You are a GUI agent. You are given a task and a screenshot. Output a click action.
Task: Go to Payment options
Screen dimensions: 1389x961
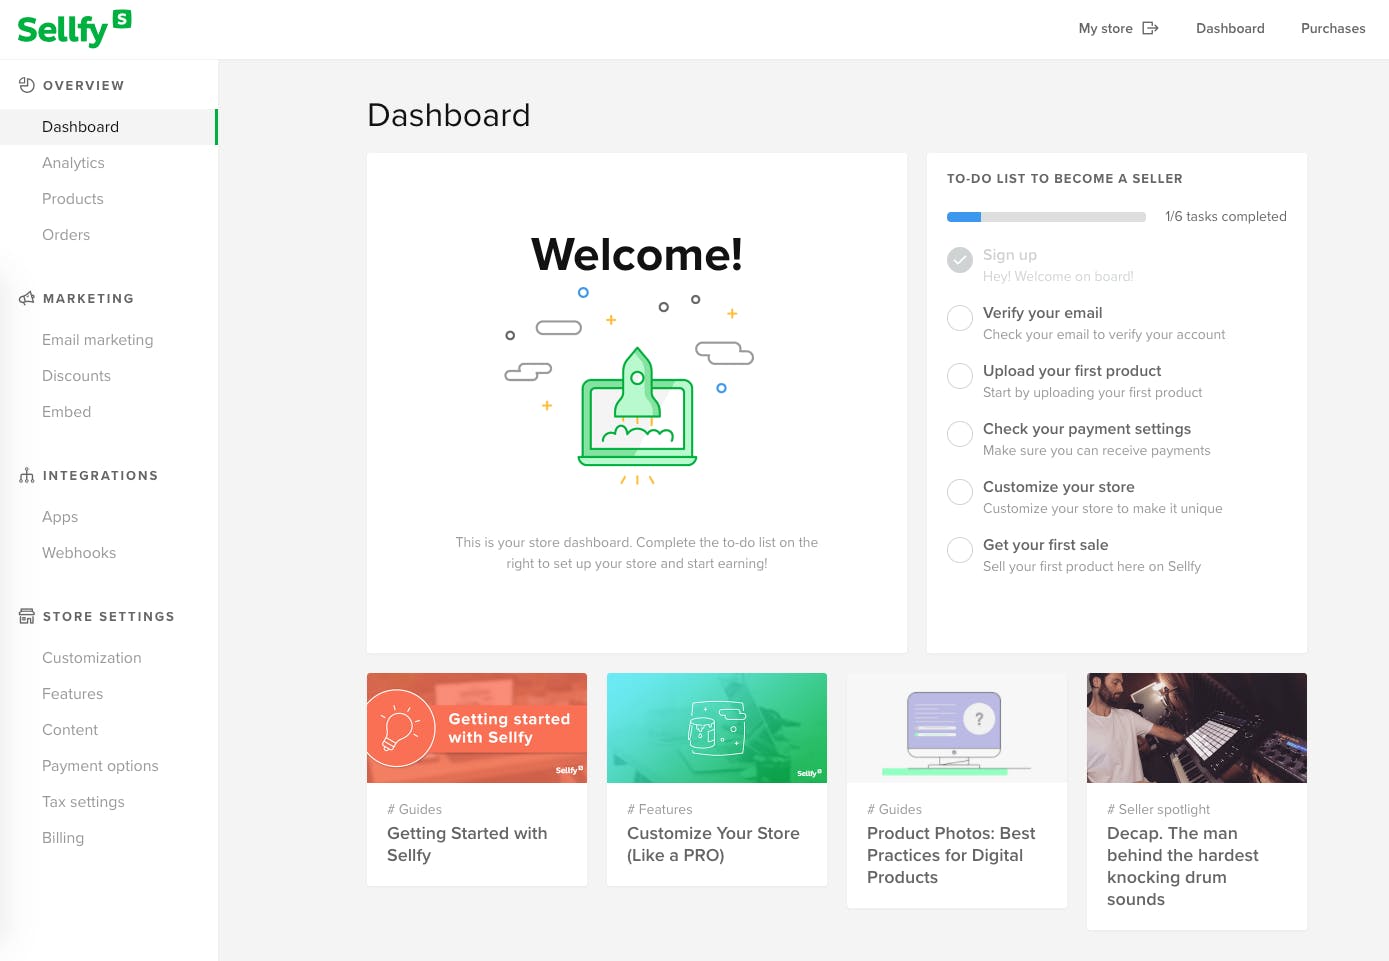[100, 766]
